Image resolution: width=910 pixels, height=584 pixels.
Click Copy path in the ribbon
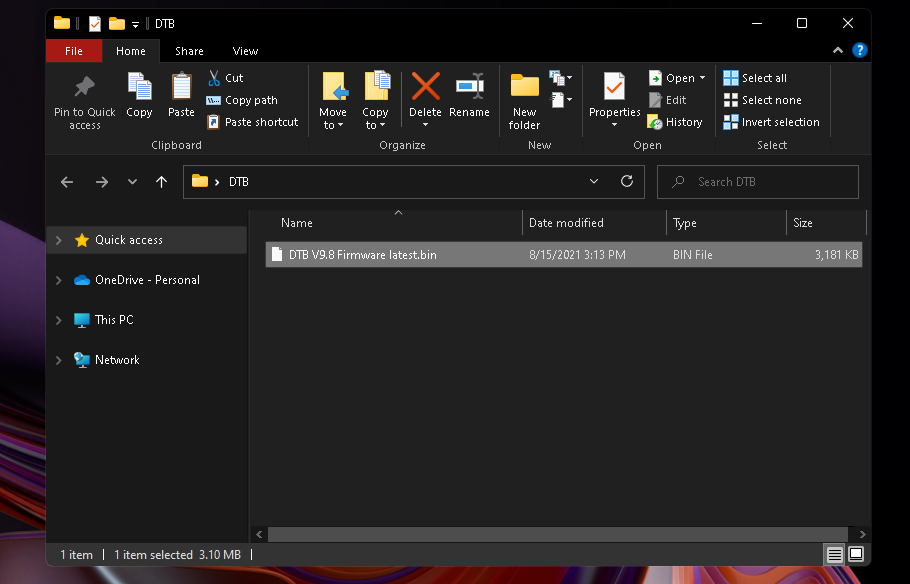coord(243,100)
